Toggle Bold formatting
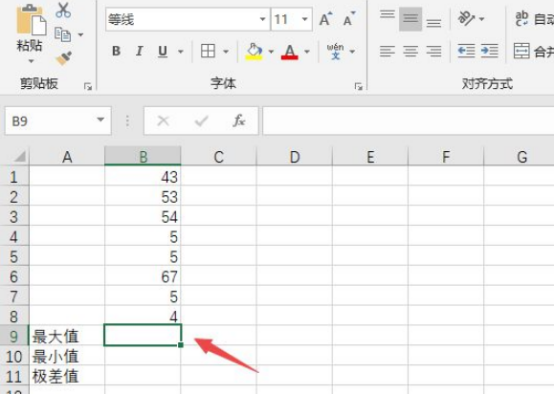Viewport: 554px width, 394px height. click(x=116, y=51)
